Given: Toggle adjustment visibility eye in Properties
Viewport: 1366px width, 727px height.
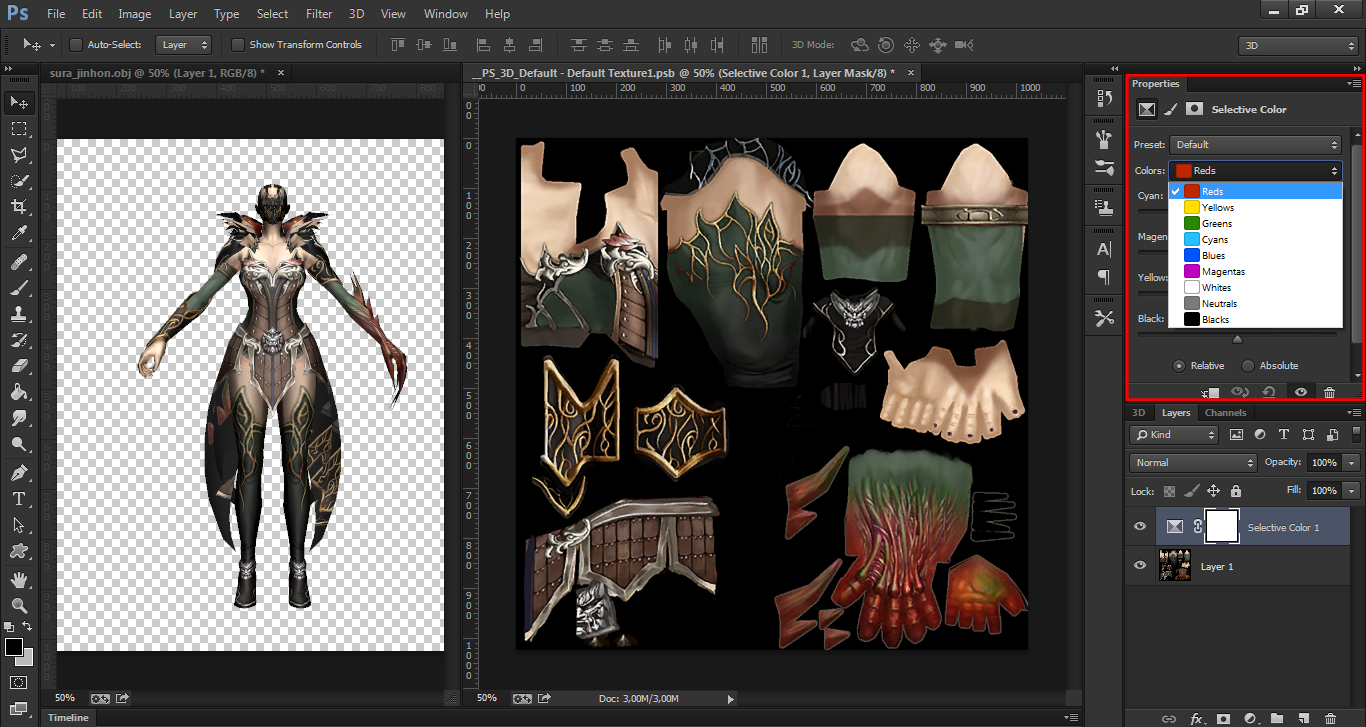Looking at the screenshot, I should (1300, 392).
